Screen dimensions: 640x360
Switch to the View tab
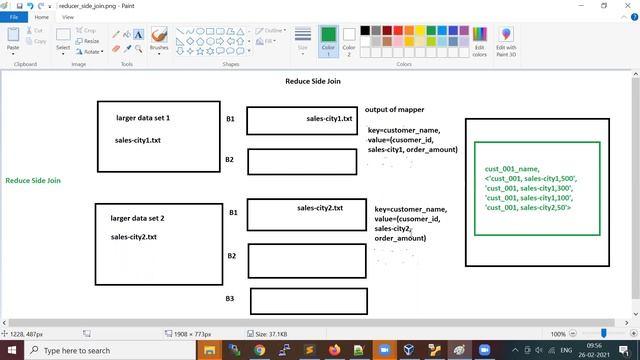[x=68, y=17]
